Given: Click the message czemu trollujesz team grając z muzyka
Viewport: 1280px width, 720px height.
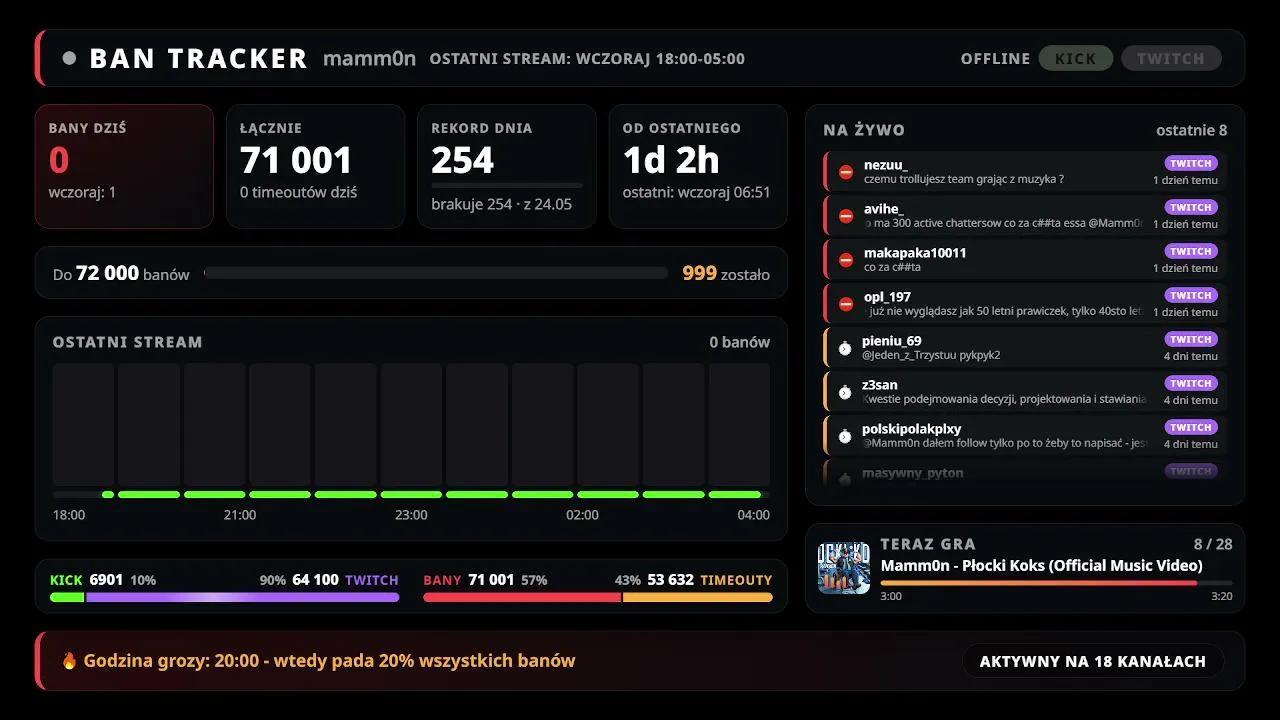Looking at the screenshot, I should coord(964,180).
